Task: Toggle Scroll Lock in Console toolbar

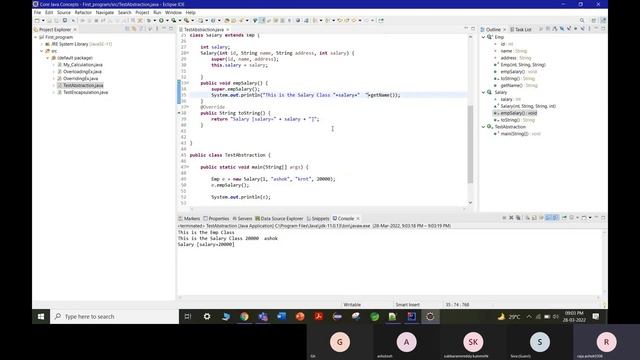Action: pos(534,218)
